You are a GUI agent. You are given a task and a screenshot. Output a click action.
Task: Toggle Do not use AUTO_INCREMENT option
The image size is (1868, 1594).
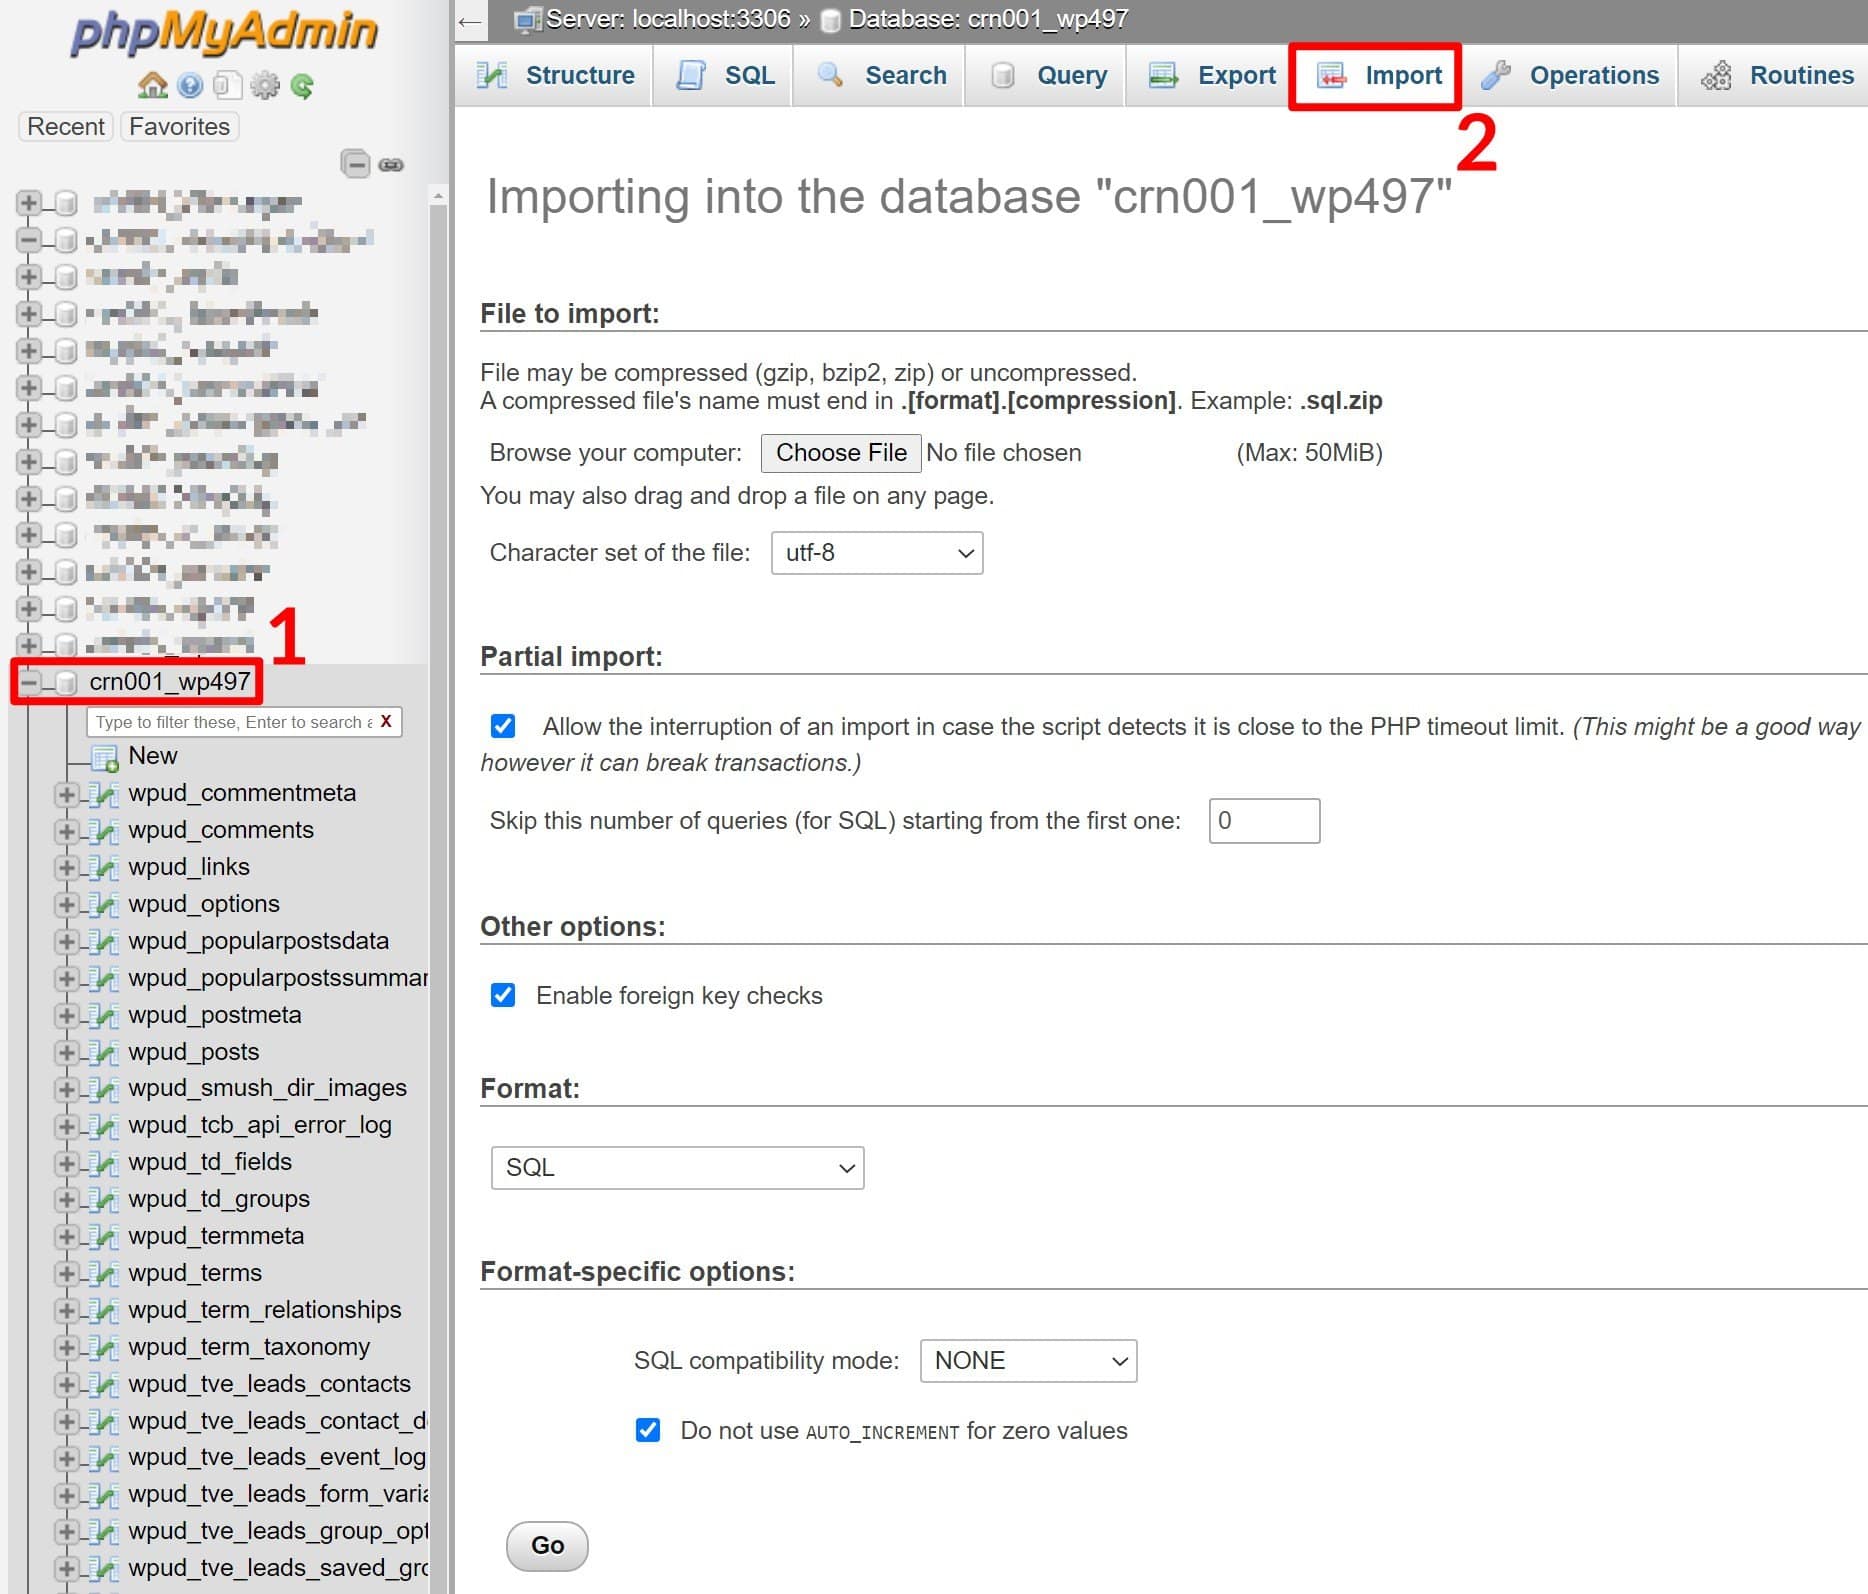[648, 1430]
